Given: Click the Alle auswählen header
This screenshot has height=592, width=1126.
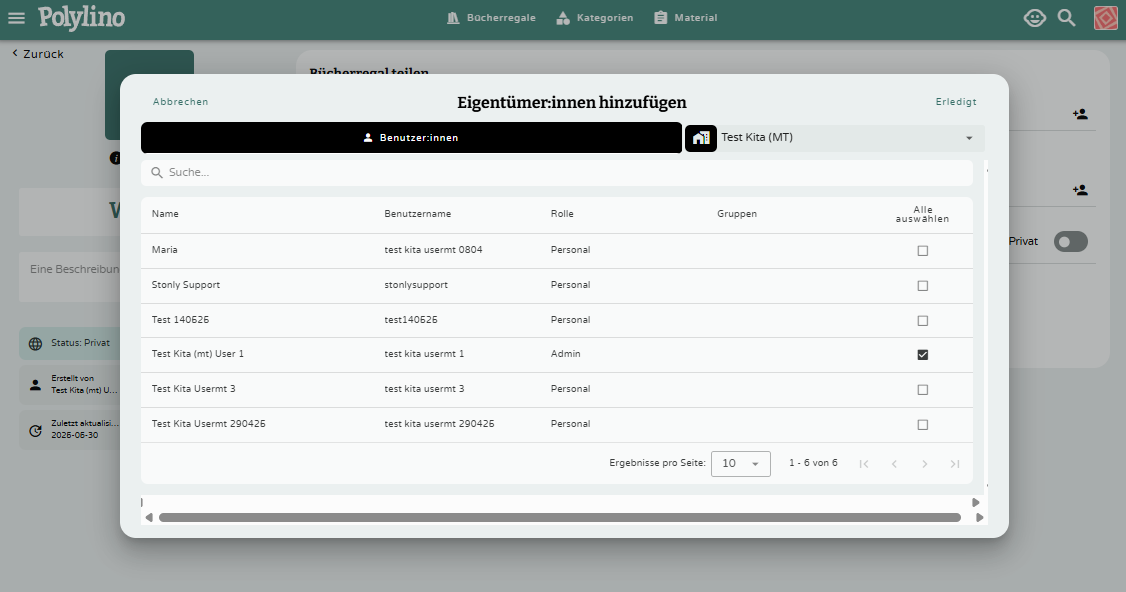Looking at the screenshot, I should 922,214.
